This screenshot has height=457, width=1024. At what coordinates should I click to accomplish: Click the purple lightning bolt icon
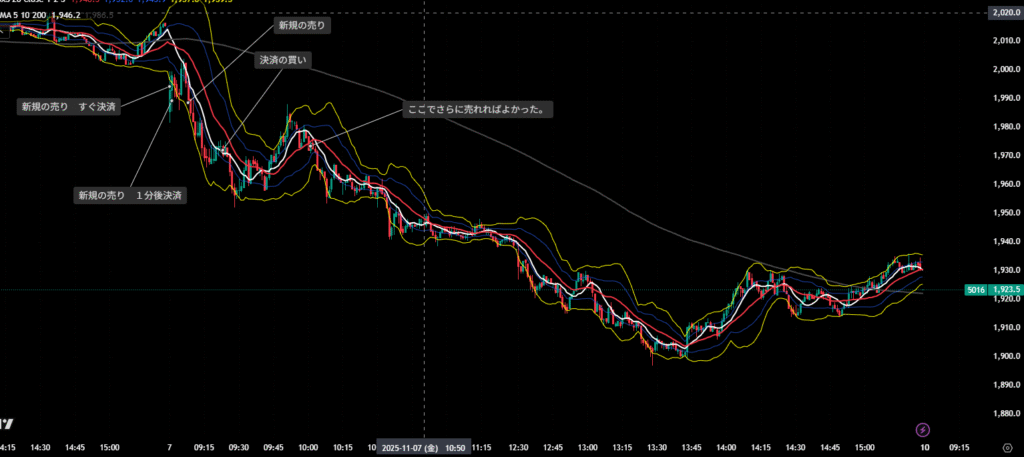[x=923, y=430]
